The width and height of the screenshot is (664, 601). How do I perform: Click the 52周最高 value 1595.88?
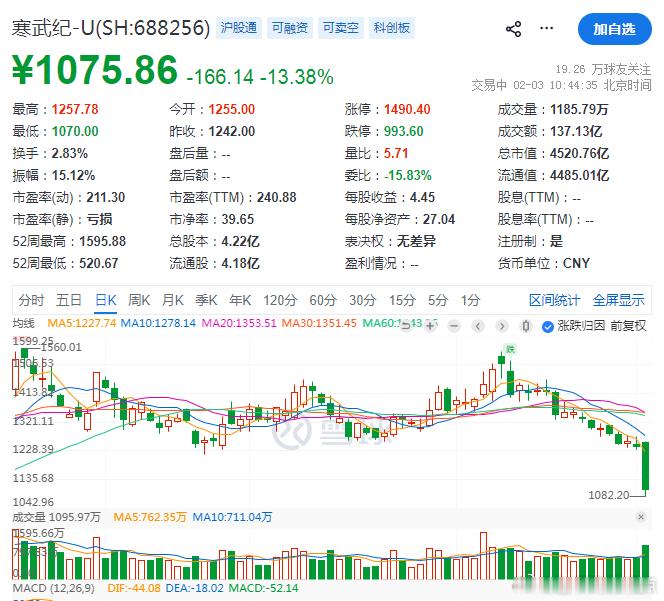tap(103, 241)
